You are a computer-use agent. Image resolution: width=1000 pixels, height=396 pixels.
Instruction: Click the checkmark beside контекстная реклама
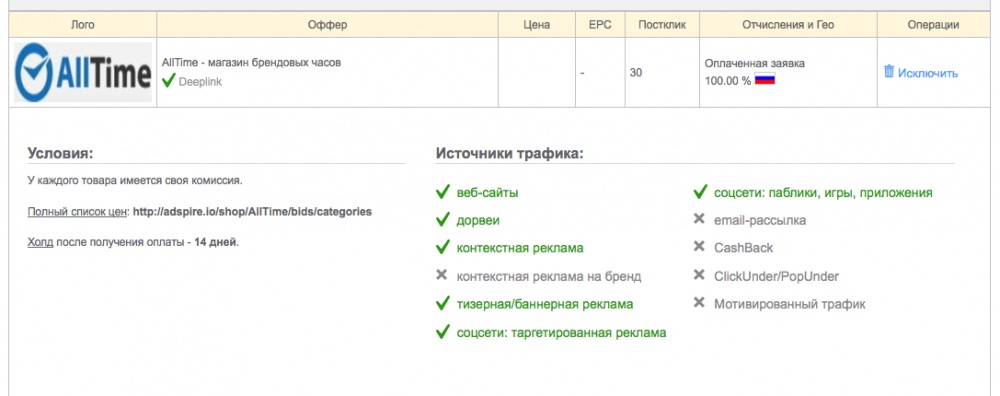pyautogui.click(x=443, y=247)
